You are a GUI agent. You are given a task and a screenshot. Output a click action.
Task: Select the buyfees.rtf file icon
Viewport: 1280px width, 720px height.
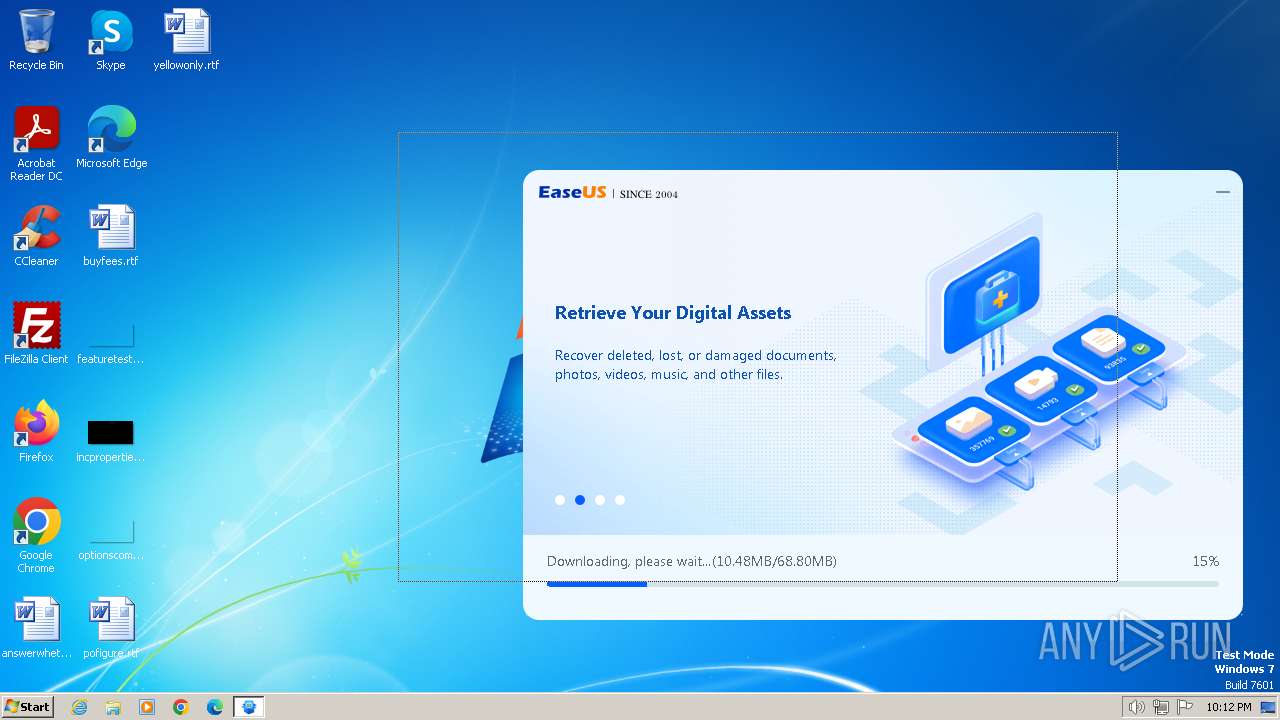111,236
